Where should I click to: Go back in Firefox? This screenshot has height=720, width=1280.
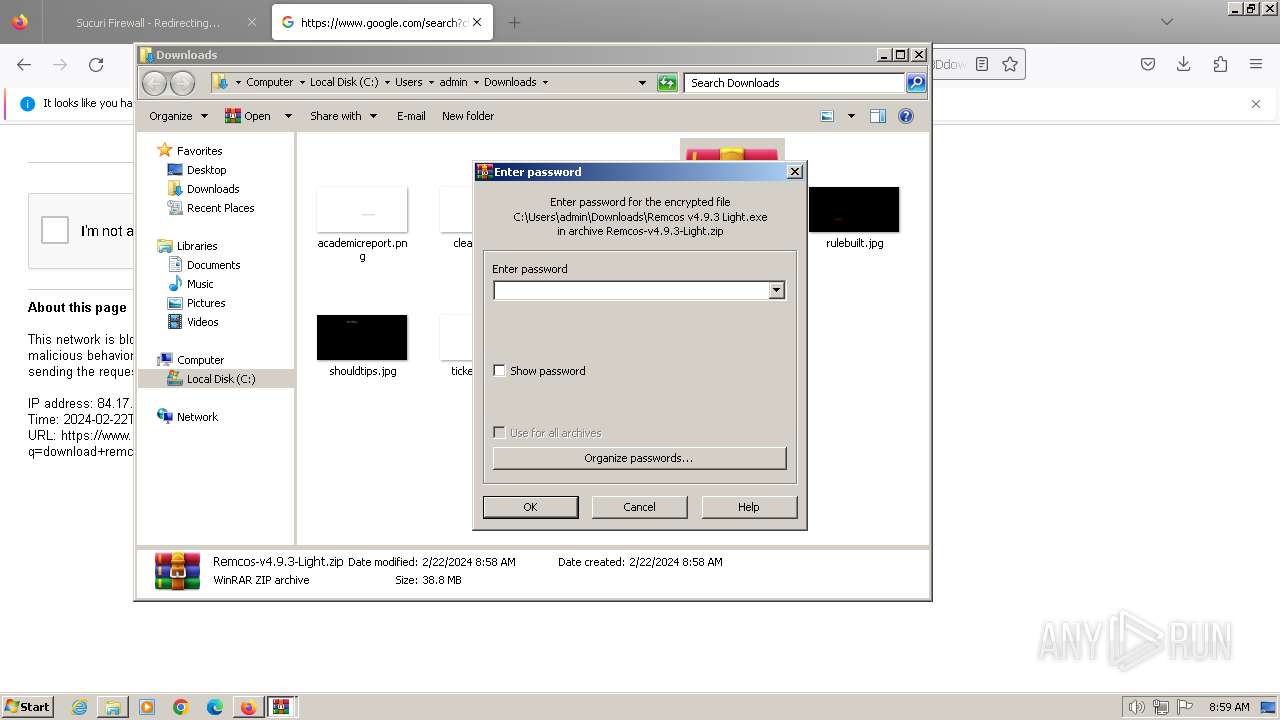tap(24, 64)
